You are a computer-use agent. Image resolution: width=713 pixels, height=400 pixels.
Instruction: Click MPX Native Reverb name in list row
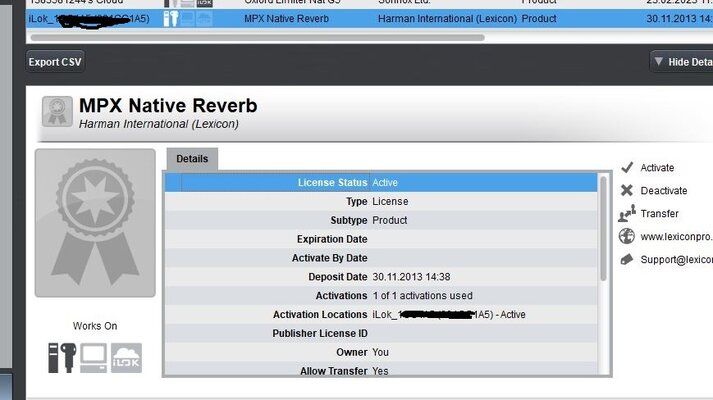pos(286,19)
